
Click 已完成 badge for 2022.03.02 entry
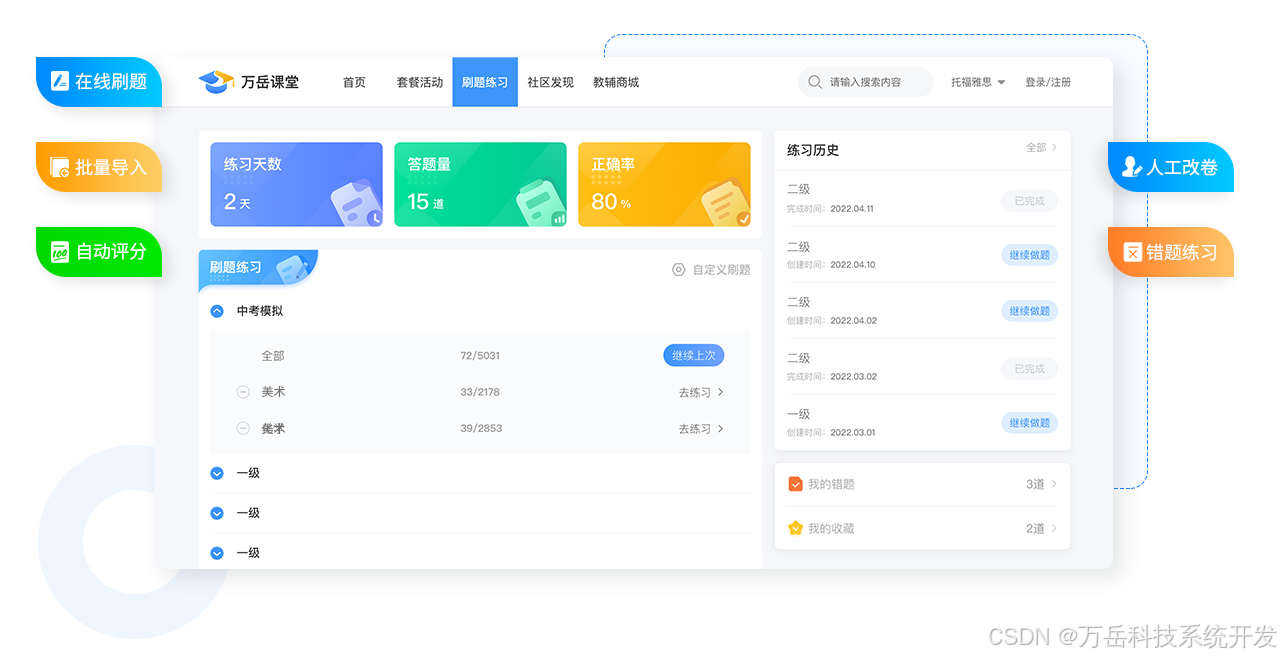[x=1029, y=369]
